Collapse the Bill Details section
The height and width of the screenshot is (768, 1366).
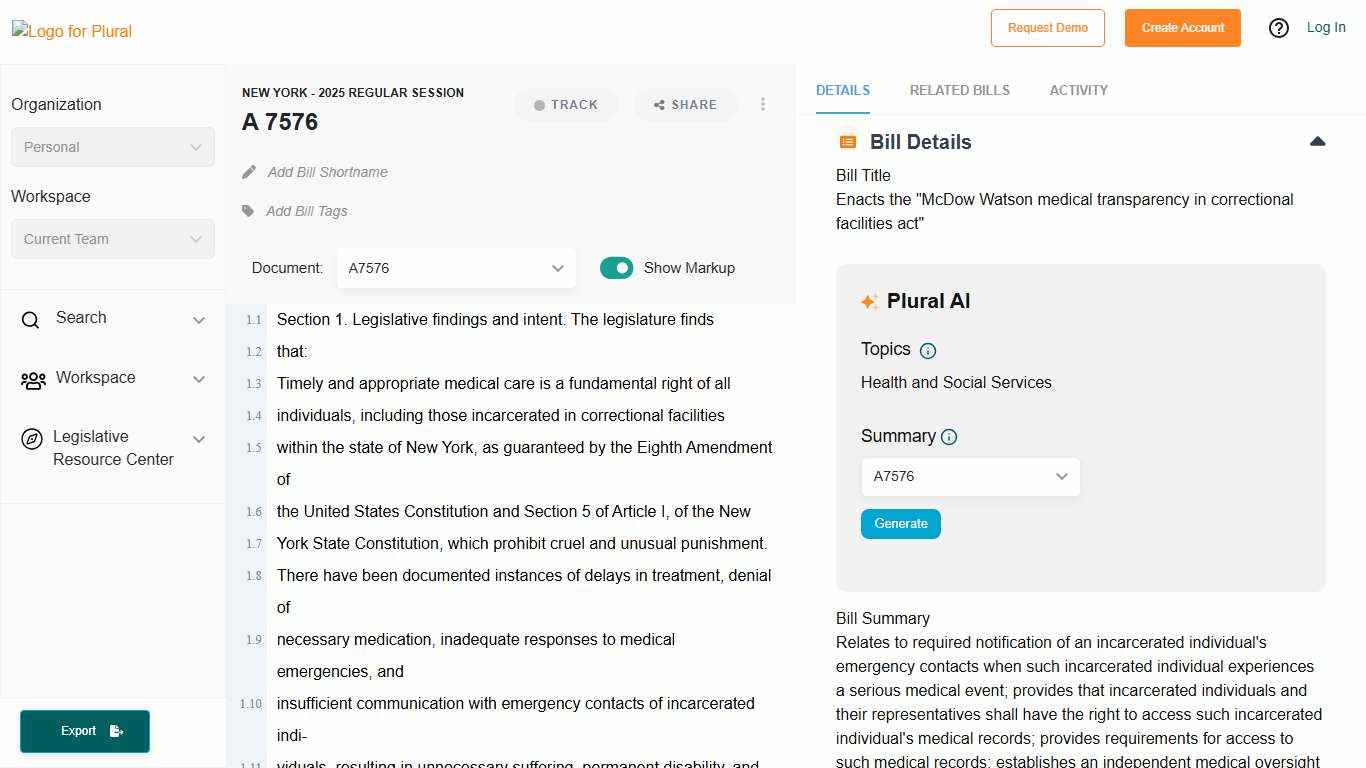pos(1317,142)
